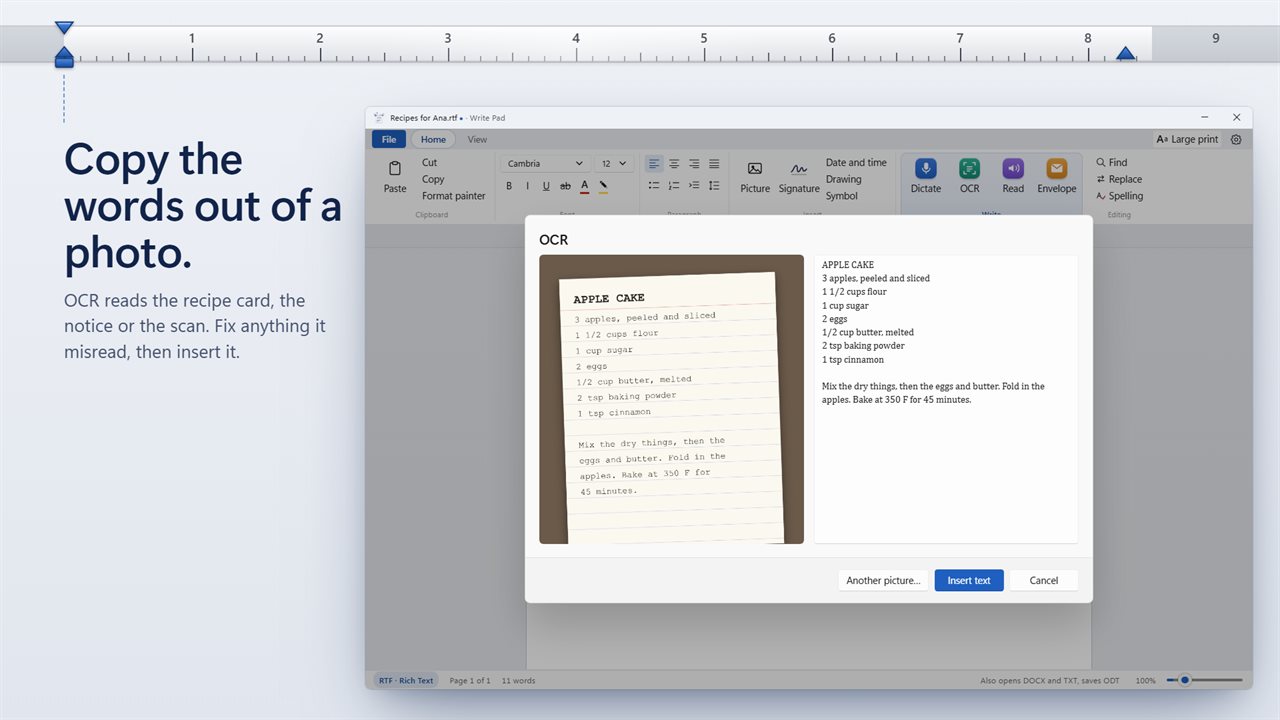Viewport: 1280px width, 720px height.
Task: Open settings gear in title bar
Action: pos(1236,140)
